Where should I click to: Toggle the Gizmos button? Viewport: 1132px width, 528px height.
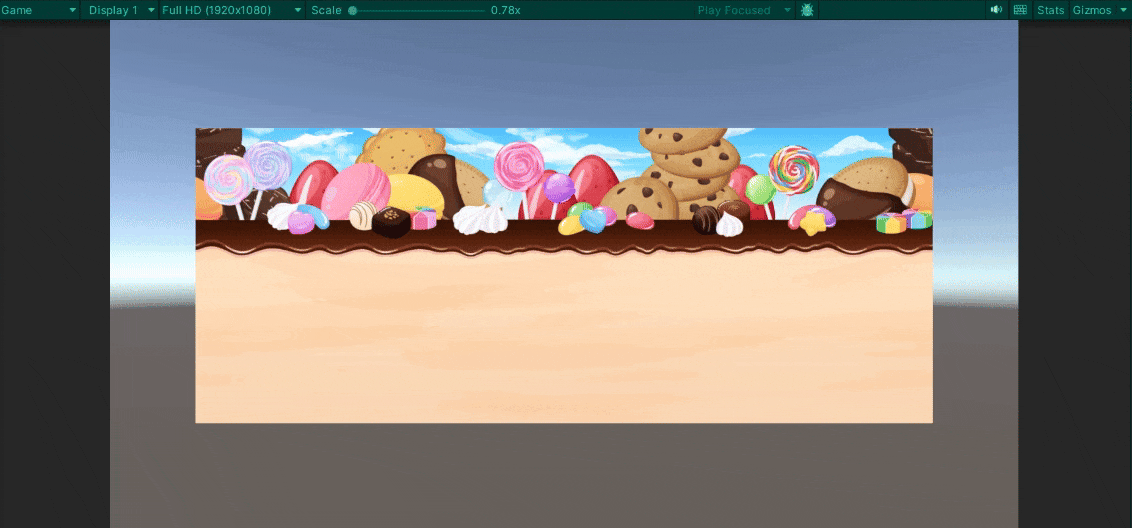[1092, 10]
